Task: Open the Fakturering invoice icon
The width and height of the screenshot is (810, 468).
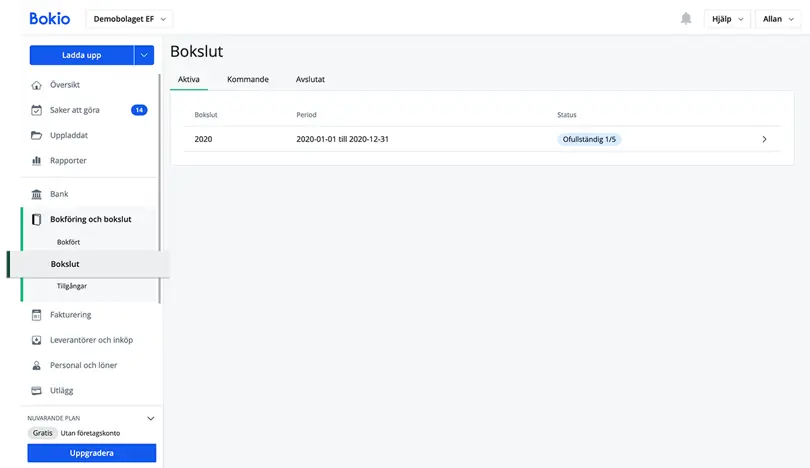Action: pos(36,315)
